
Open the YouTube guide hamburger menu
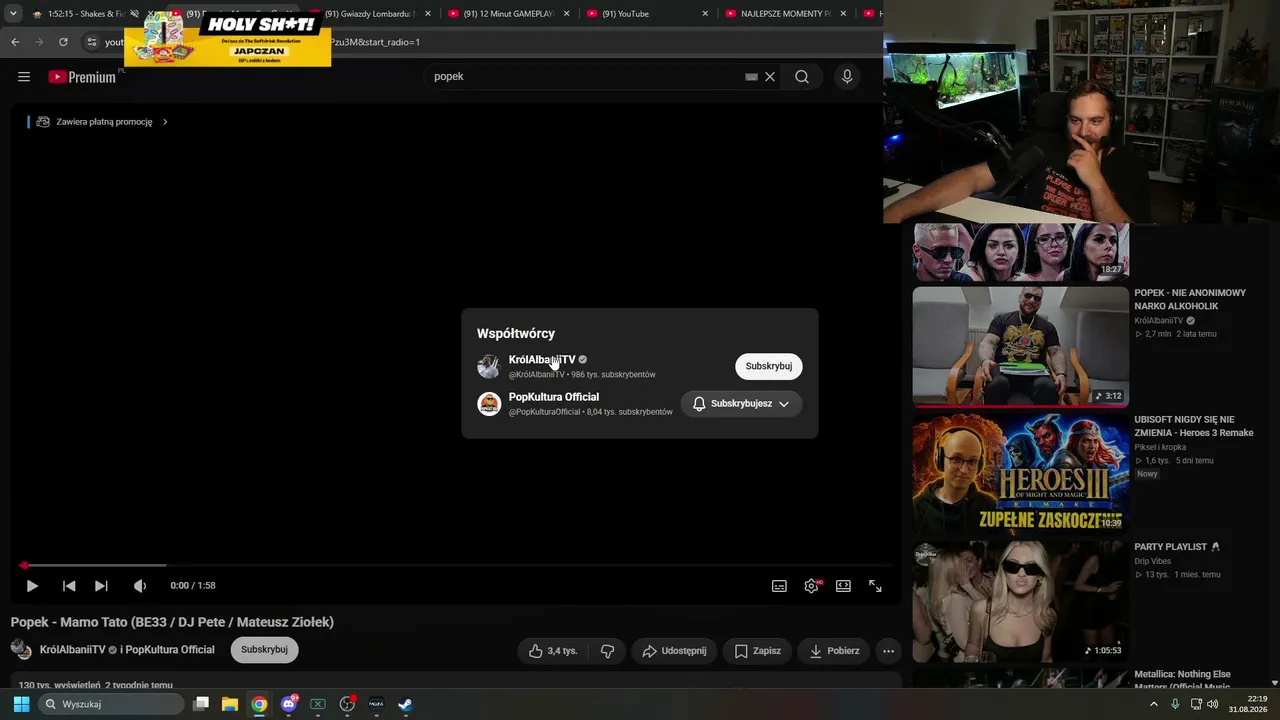[x=24, y=77]
